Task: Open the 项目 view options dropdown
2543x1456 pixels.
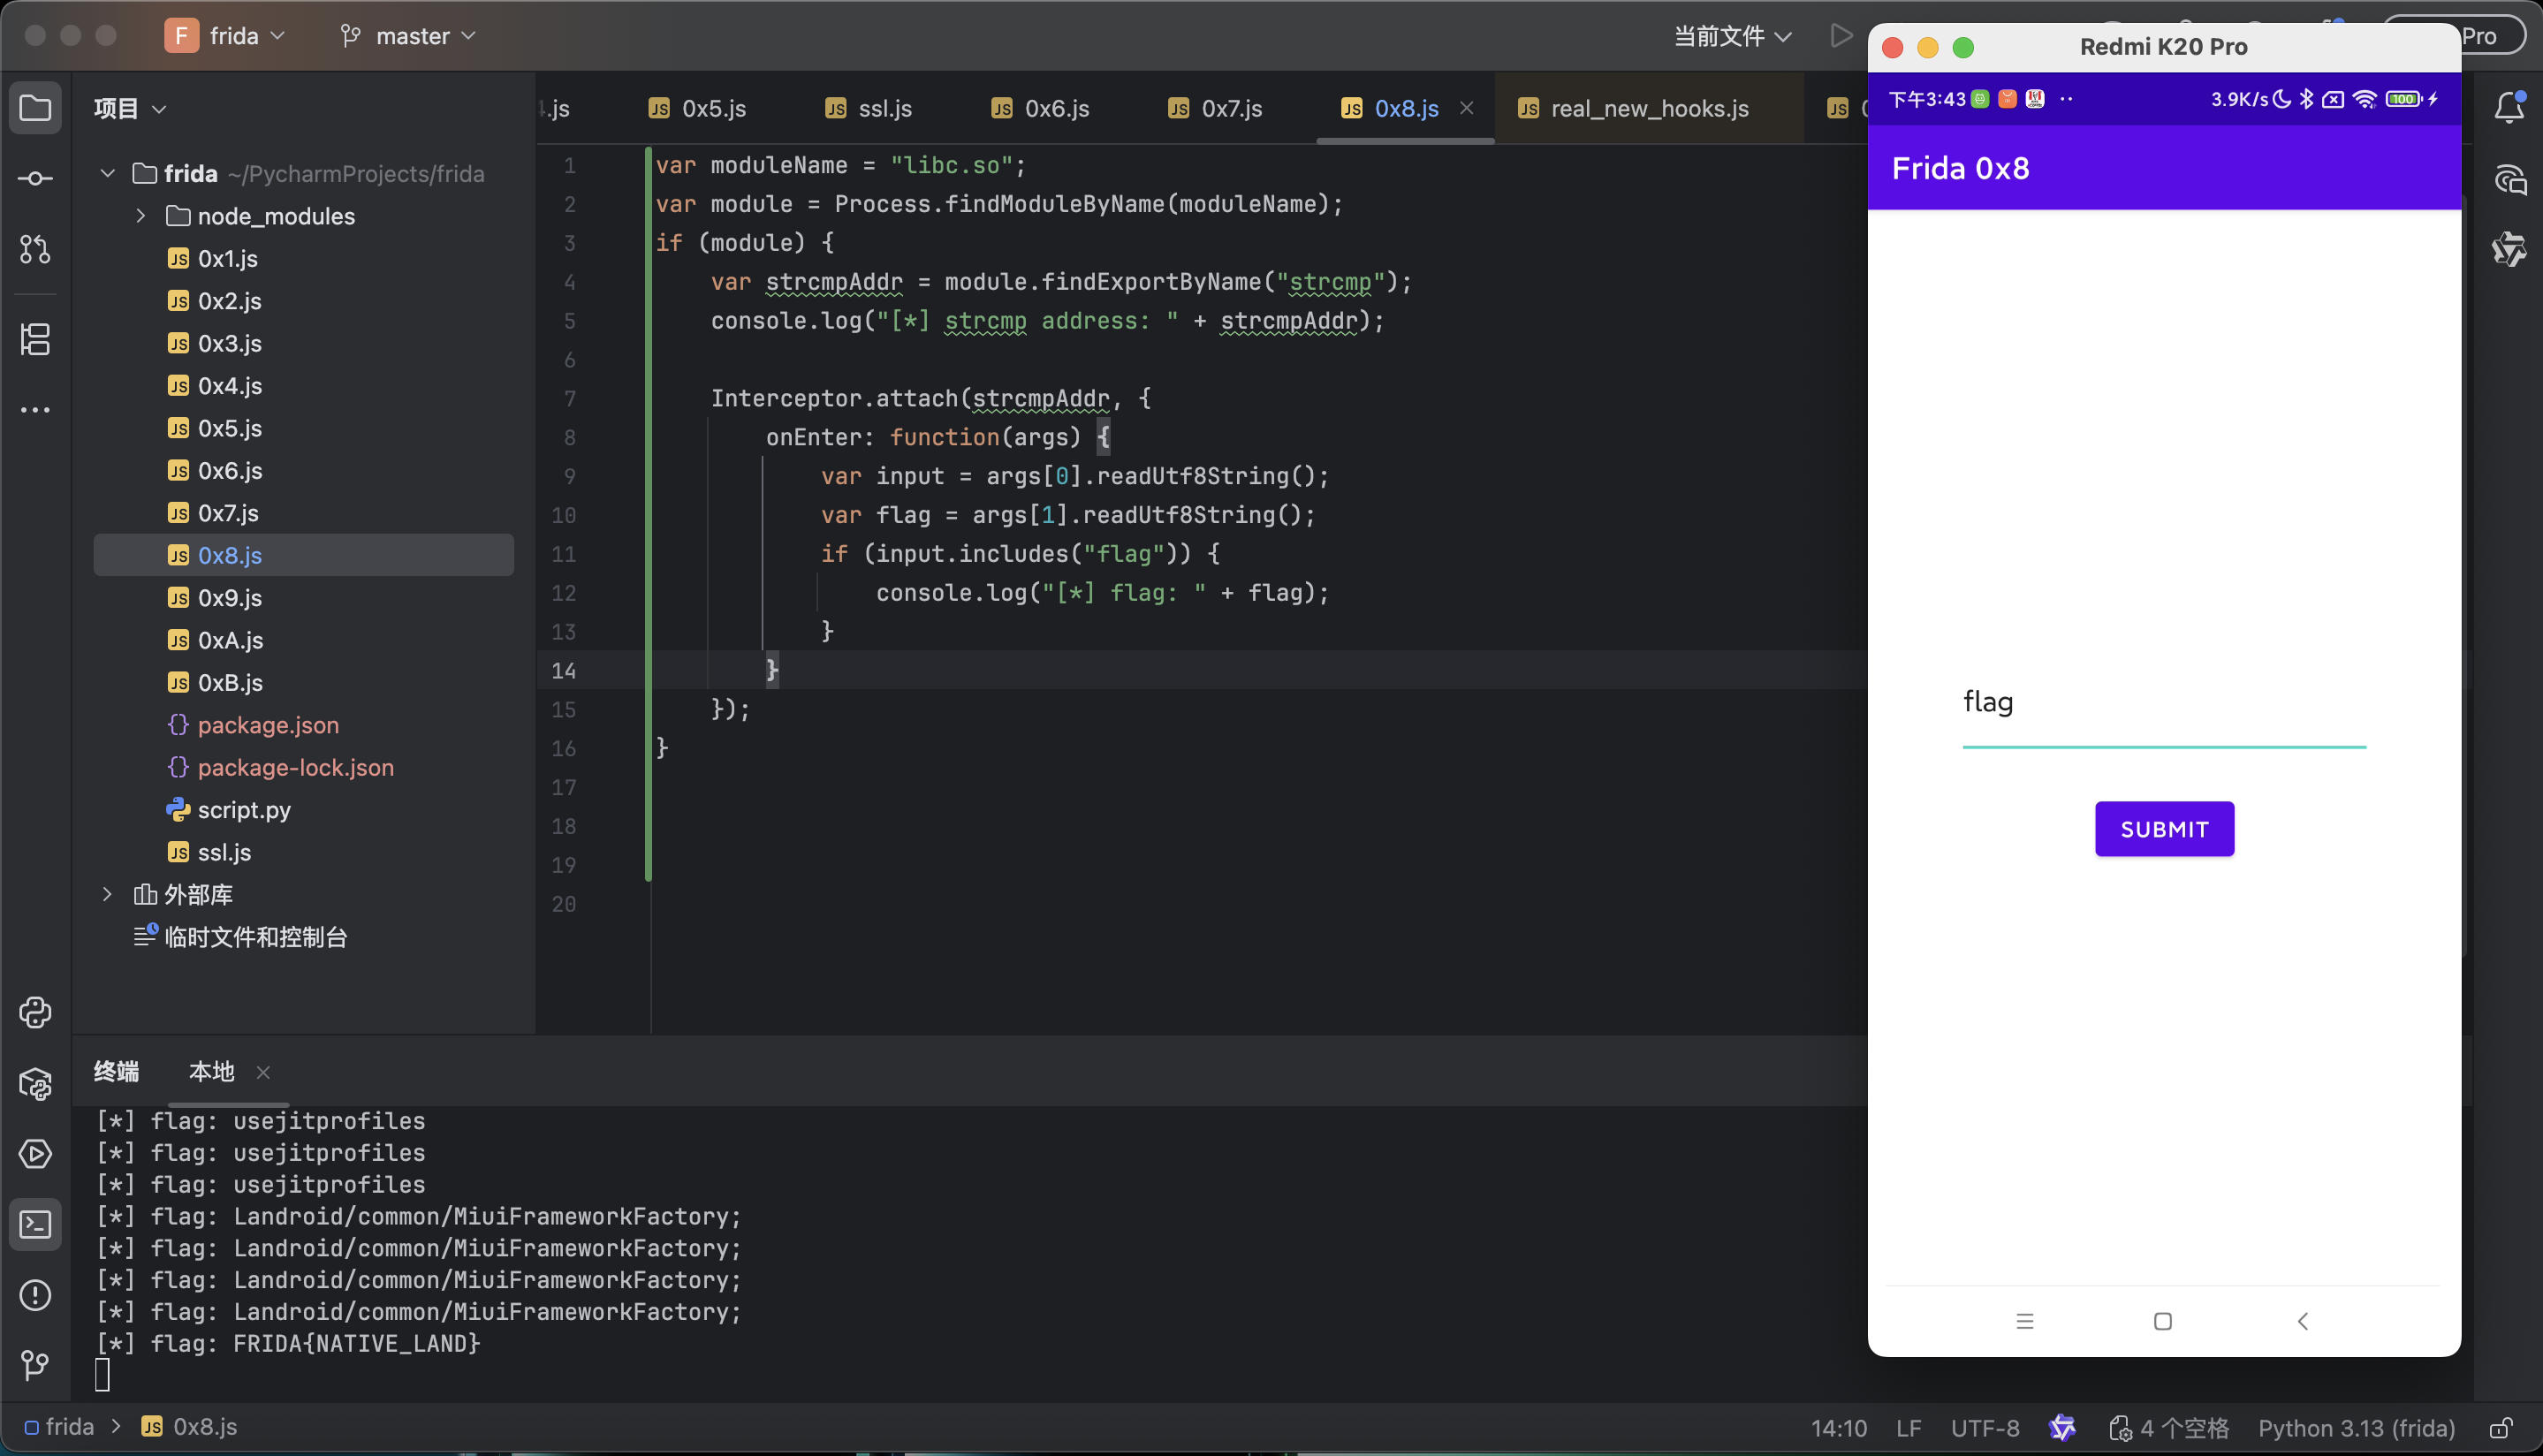Action: (x=130, y=108)
